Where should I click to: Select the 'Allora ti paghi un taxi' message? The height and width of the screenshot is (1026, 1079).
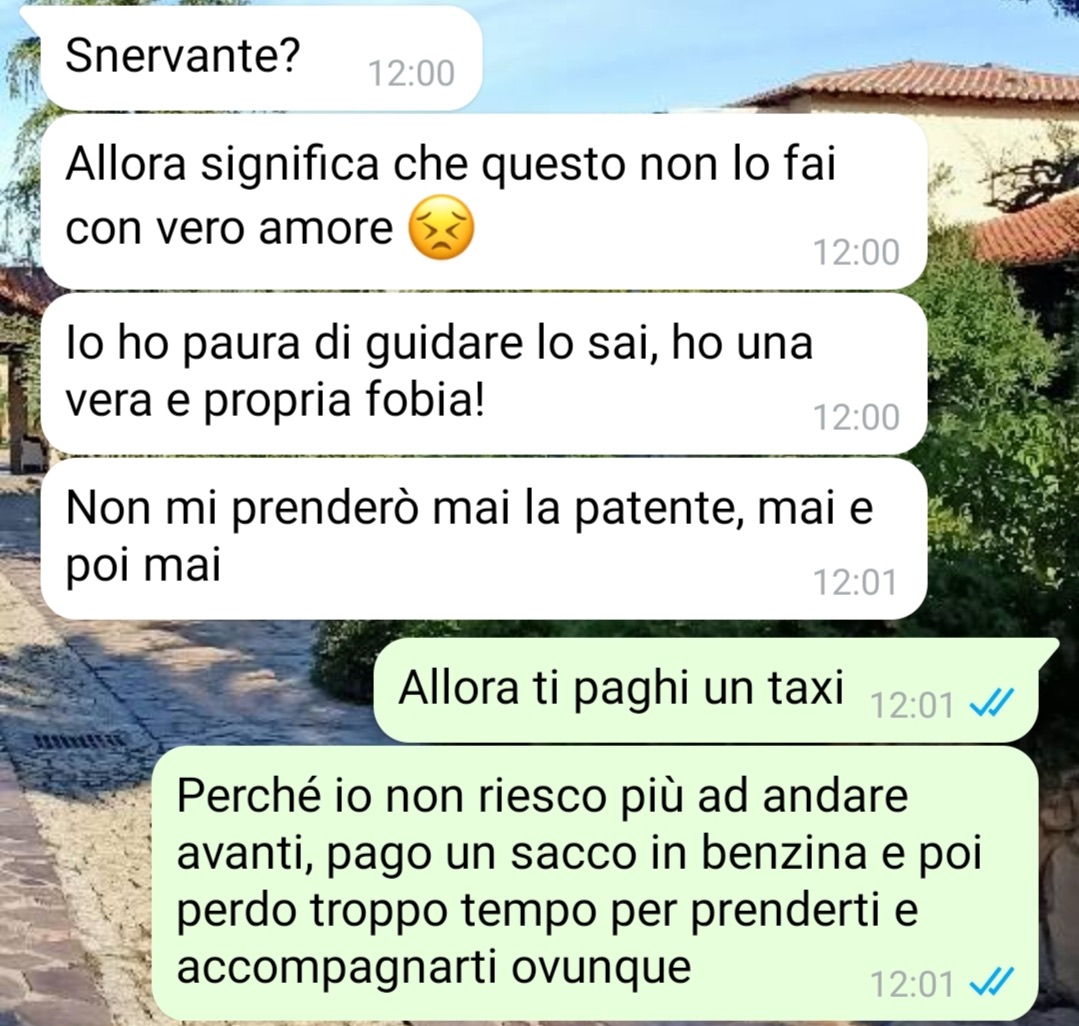point(706,690)
